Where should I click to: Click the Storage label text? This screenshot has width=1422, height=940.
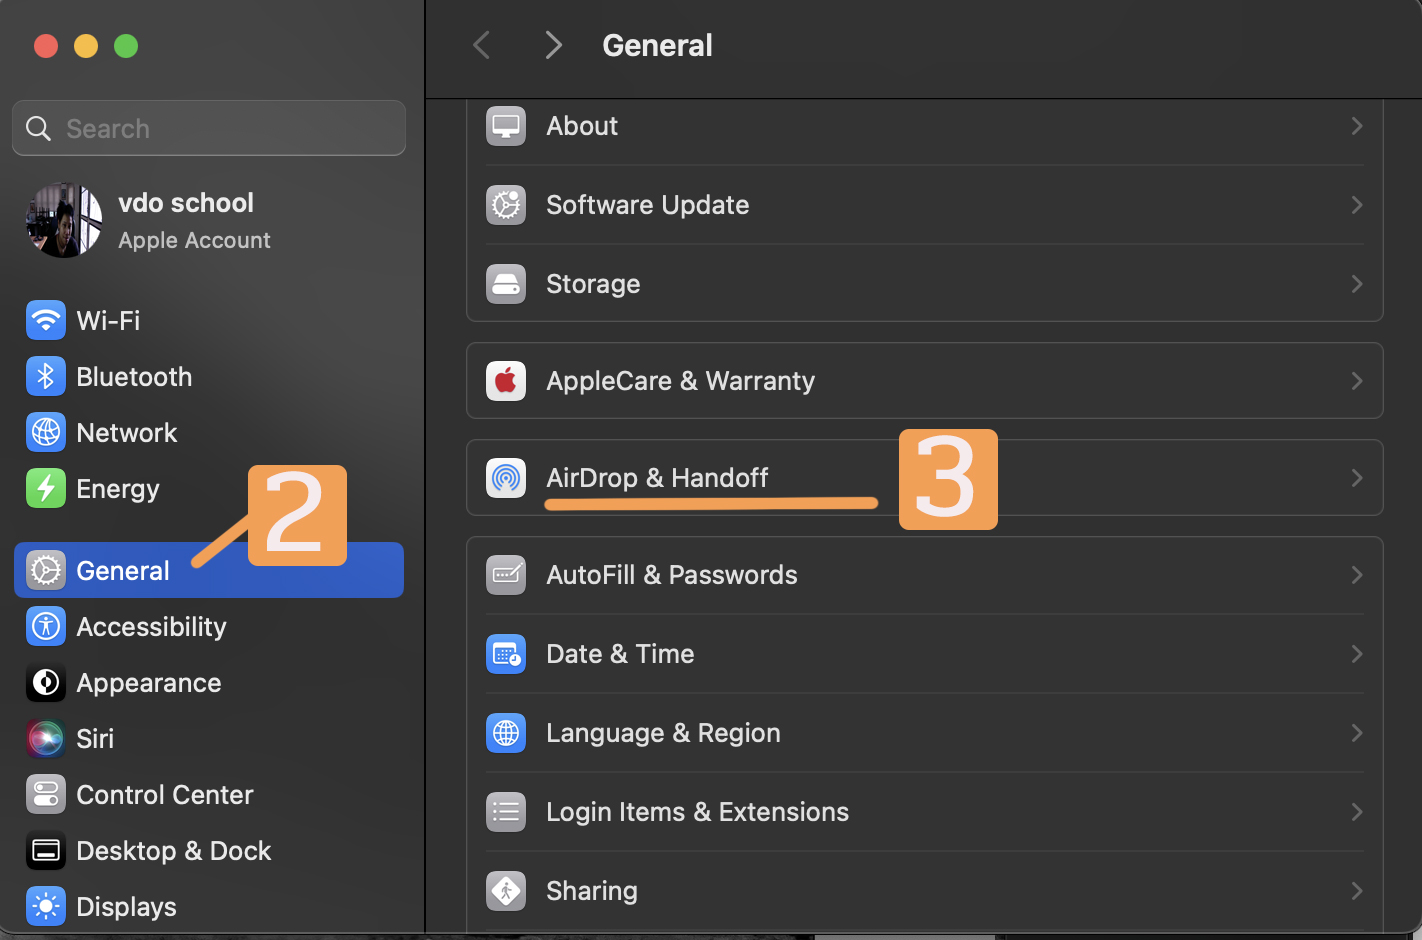click(x=593, y=284)
